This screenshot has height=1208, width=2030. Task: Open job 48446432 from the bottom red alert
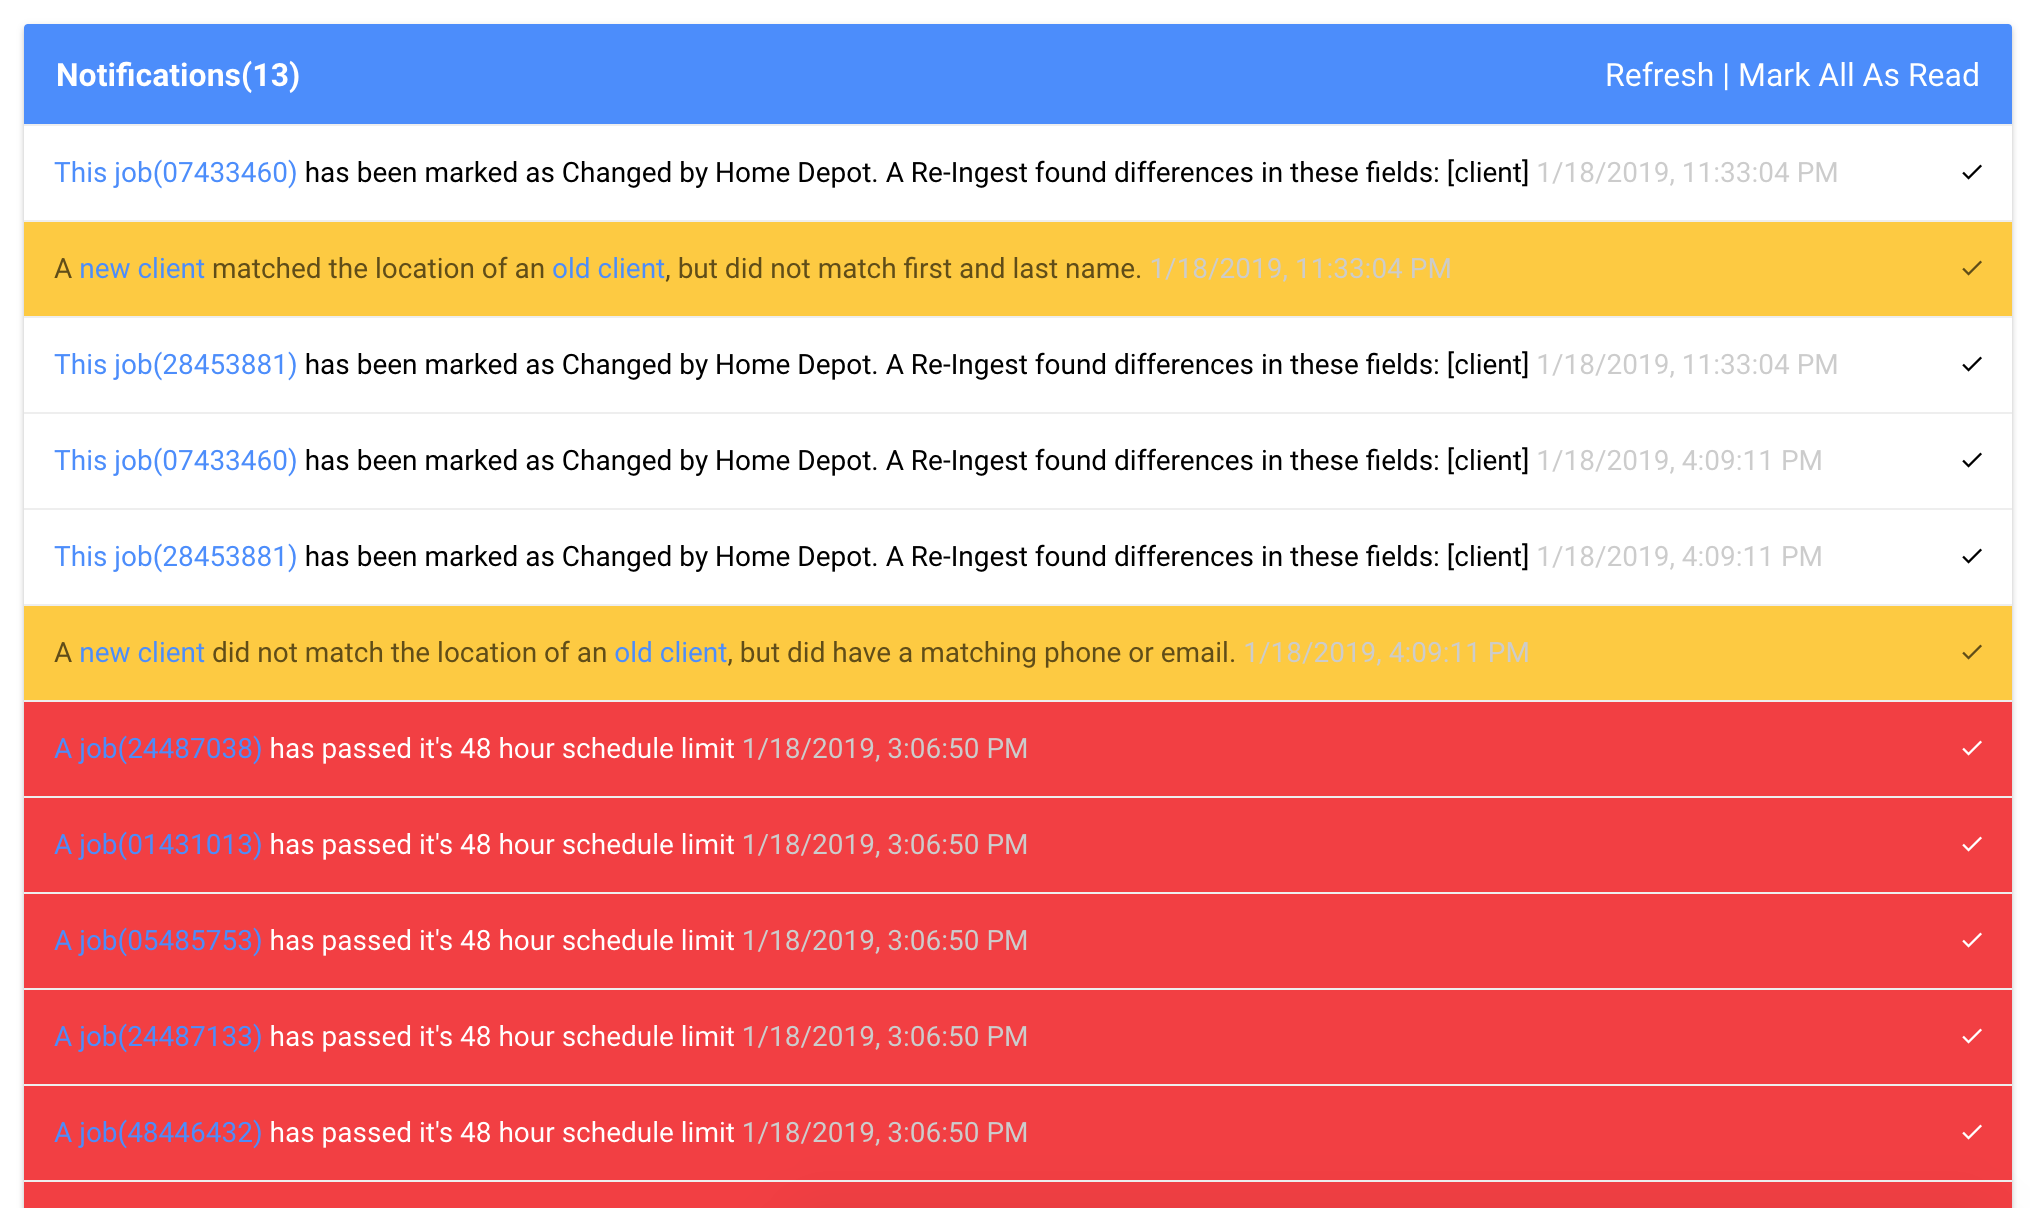[x=158, y=1132]
